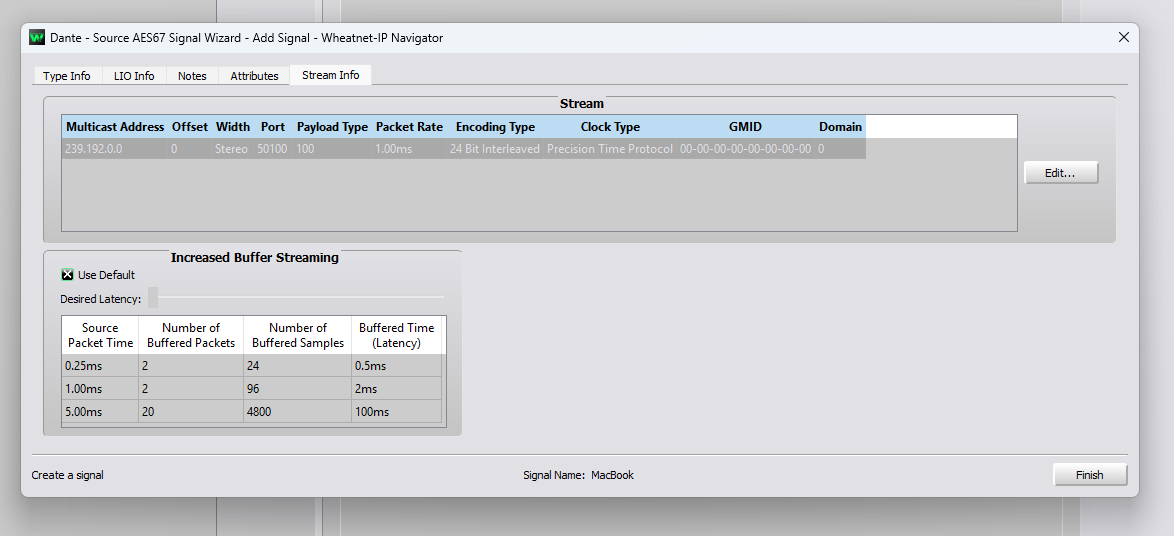
Task: Click the payload type value 100
Action: click(332, 149)
